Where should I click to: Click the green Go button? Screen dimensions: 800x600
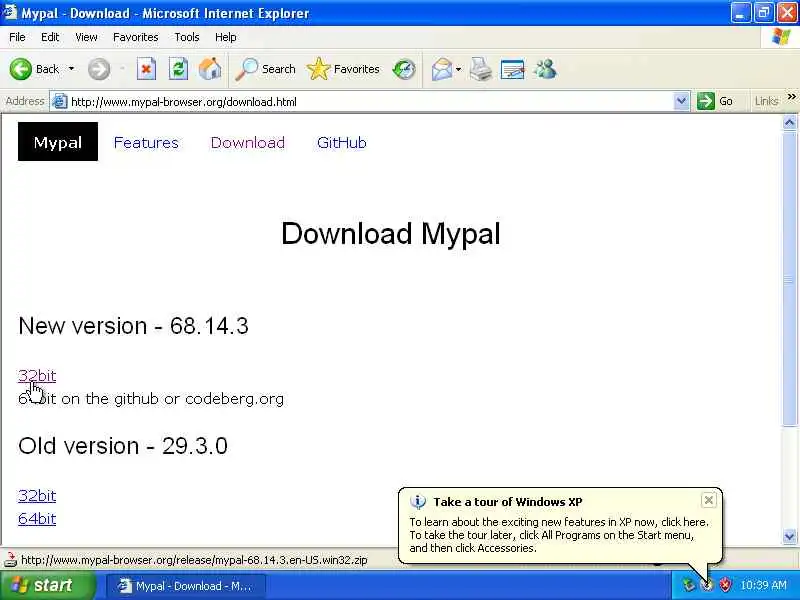pyautogui.click(x=715, y=102)
